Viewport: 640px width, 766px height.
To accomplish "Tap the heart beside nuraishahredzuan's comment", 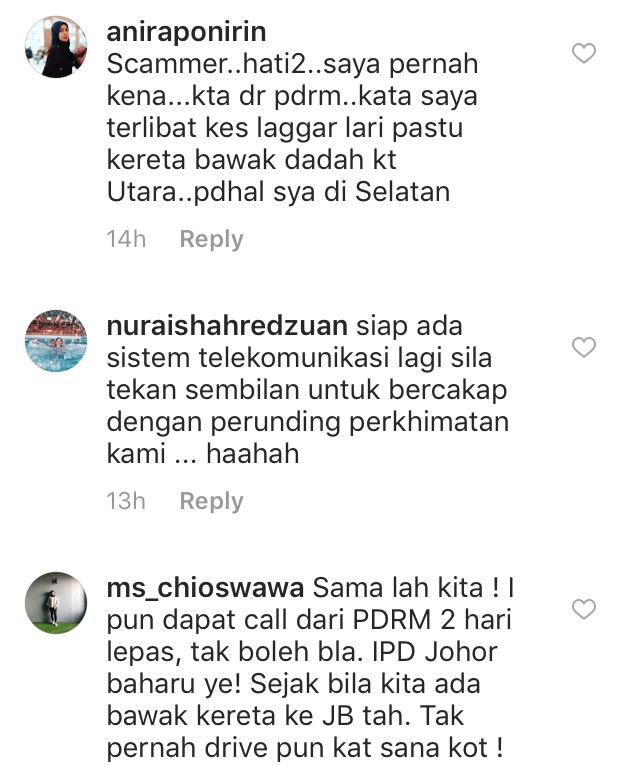I will click(584, 347).
